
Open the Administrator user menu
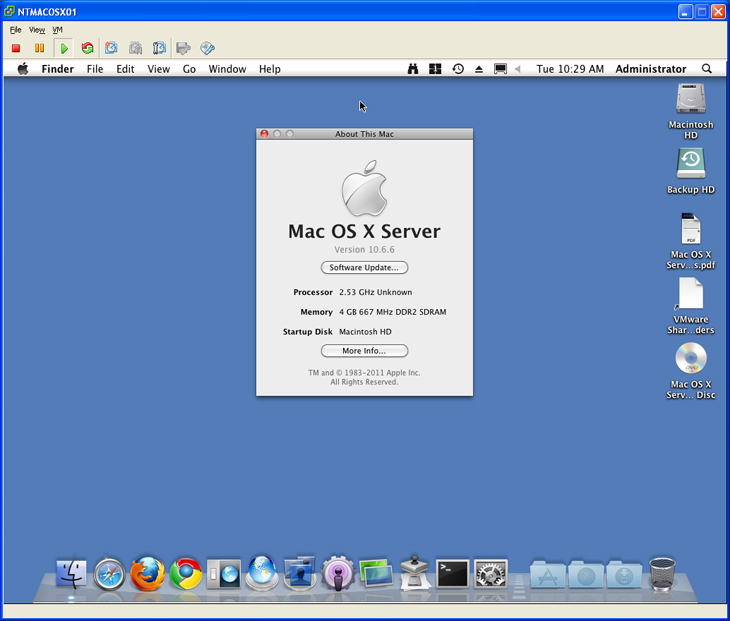(651, 69)
